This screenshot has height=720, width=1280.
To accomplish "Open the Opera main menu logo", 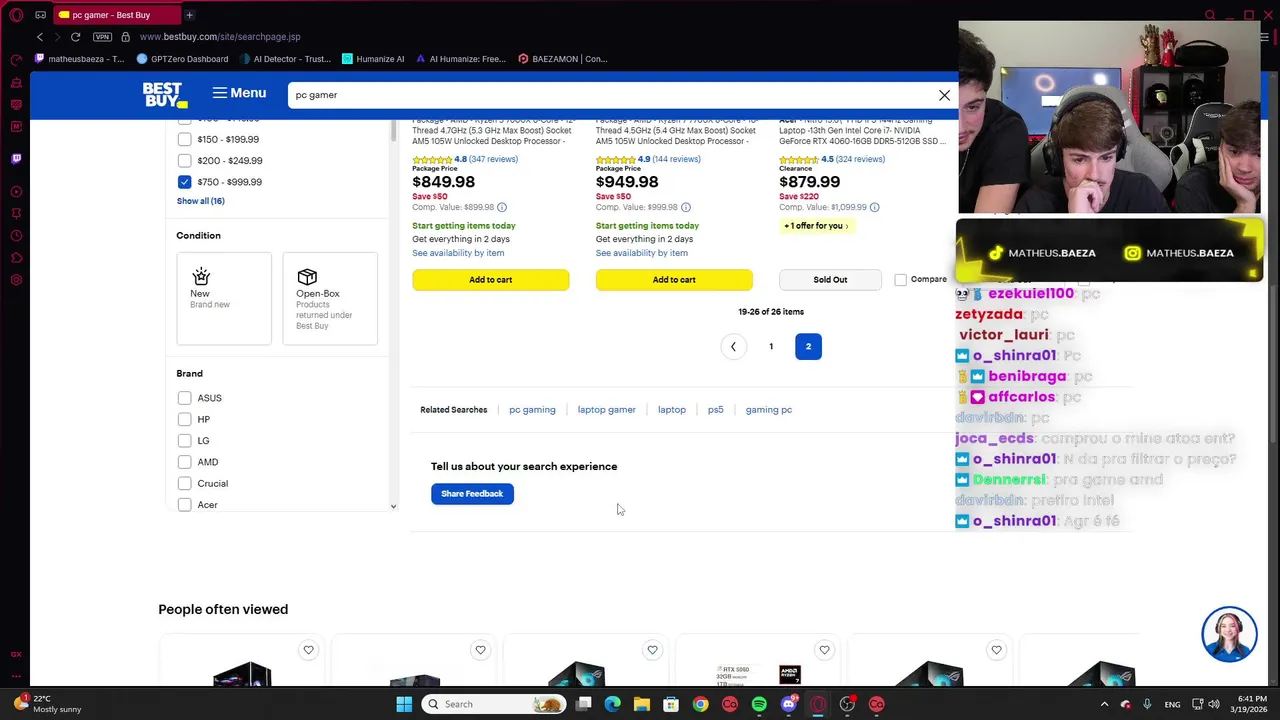I will point(16,15).
